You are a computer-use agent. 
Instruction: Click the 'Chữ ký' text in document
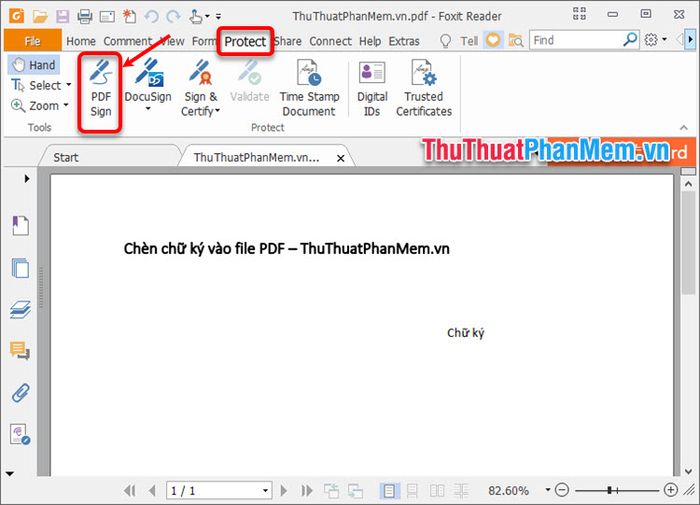click(x=466, y=333)
